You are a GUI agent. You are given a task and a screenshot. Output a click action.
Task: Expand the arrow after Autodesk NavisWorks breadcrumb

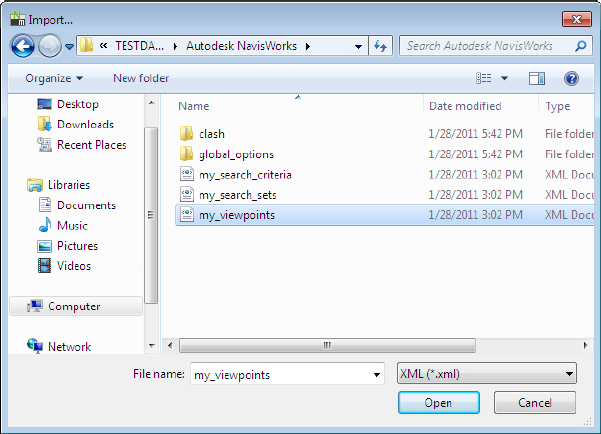(308, 46)
